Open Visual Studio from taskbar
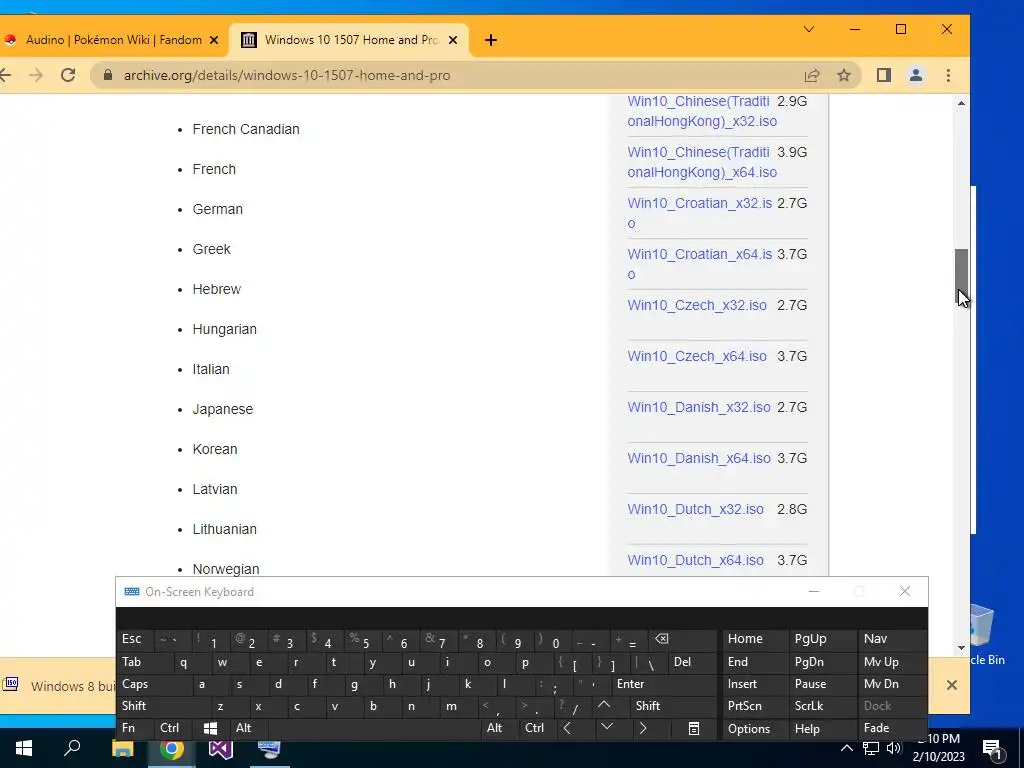The height and width of the screenshot is (768, 1024). click(221, 748)
